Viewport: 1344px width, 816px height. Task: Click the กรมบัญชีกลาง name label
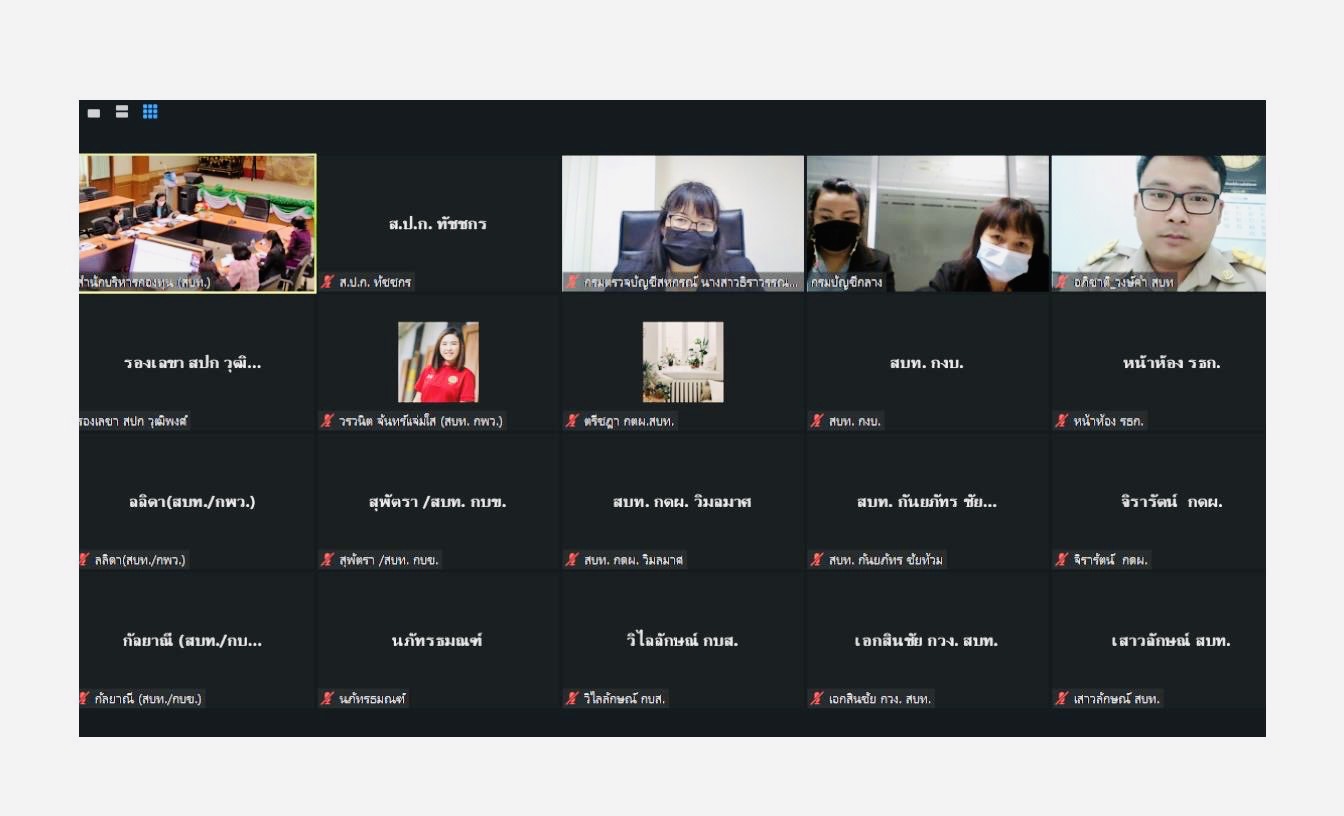click(847, 283)
